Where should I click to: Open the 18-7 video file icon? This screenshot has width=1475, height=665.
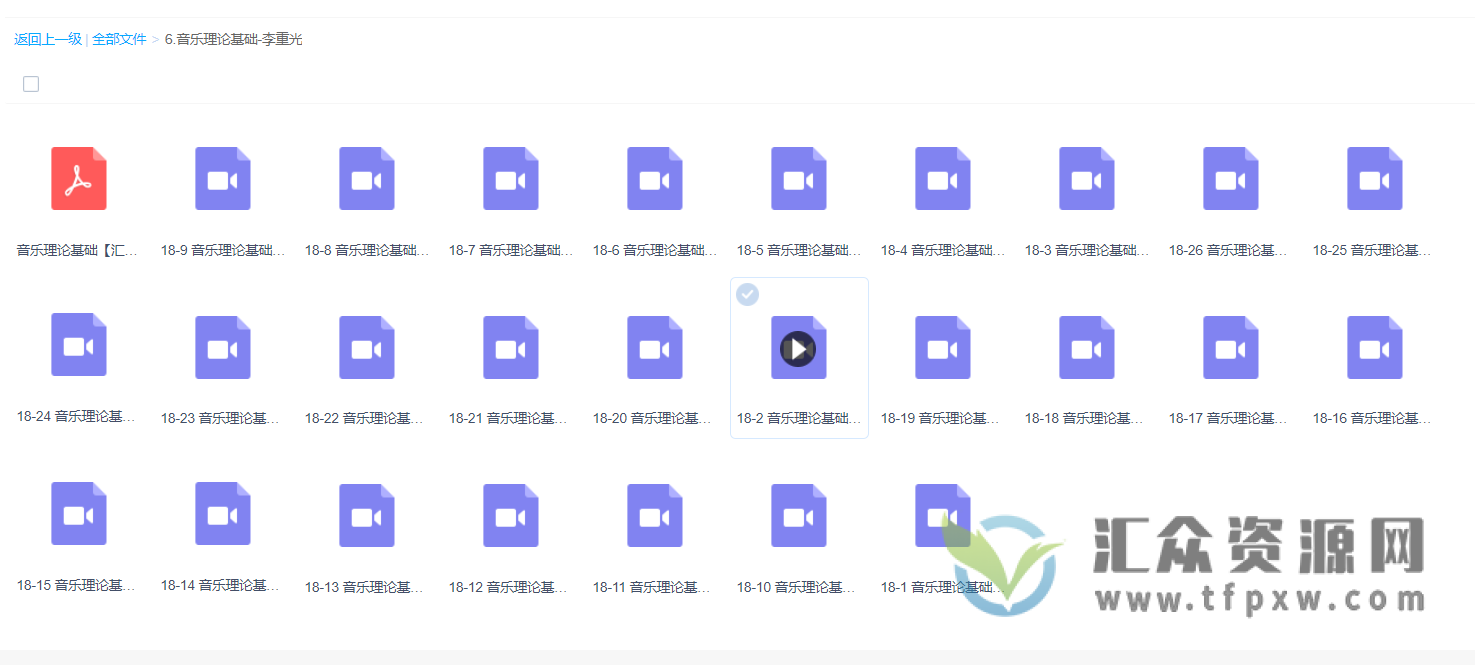[510, 179]
